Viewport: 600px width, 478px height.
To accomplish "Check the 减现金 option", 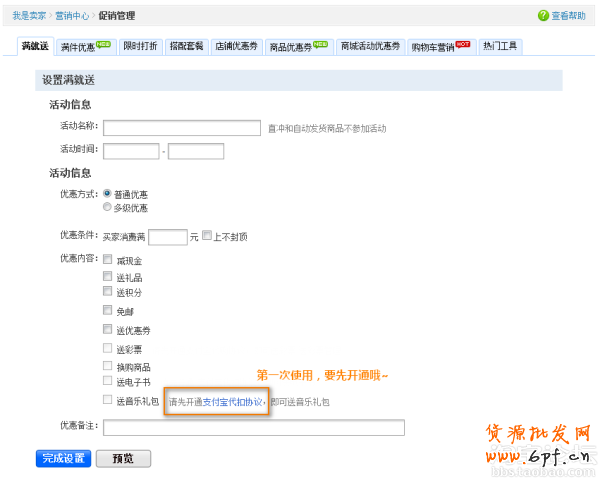I will pyautogui.click(x=108, y=260).
